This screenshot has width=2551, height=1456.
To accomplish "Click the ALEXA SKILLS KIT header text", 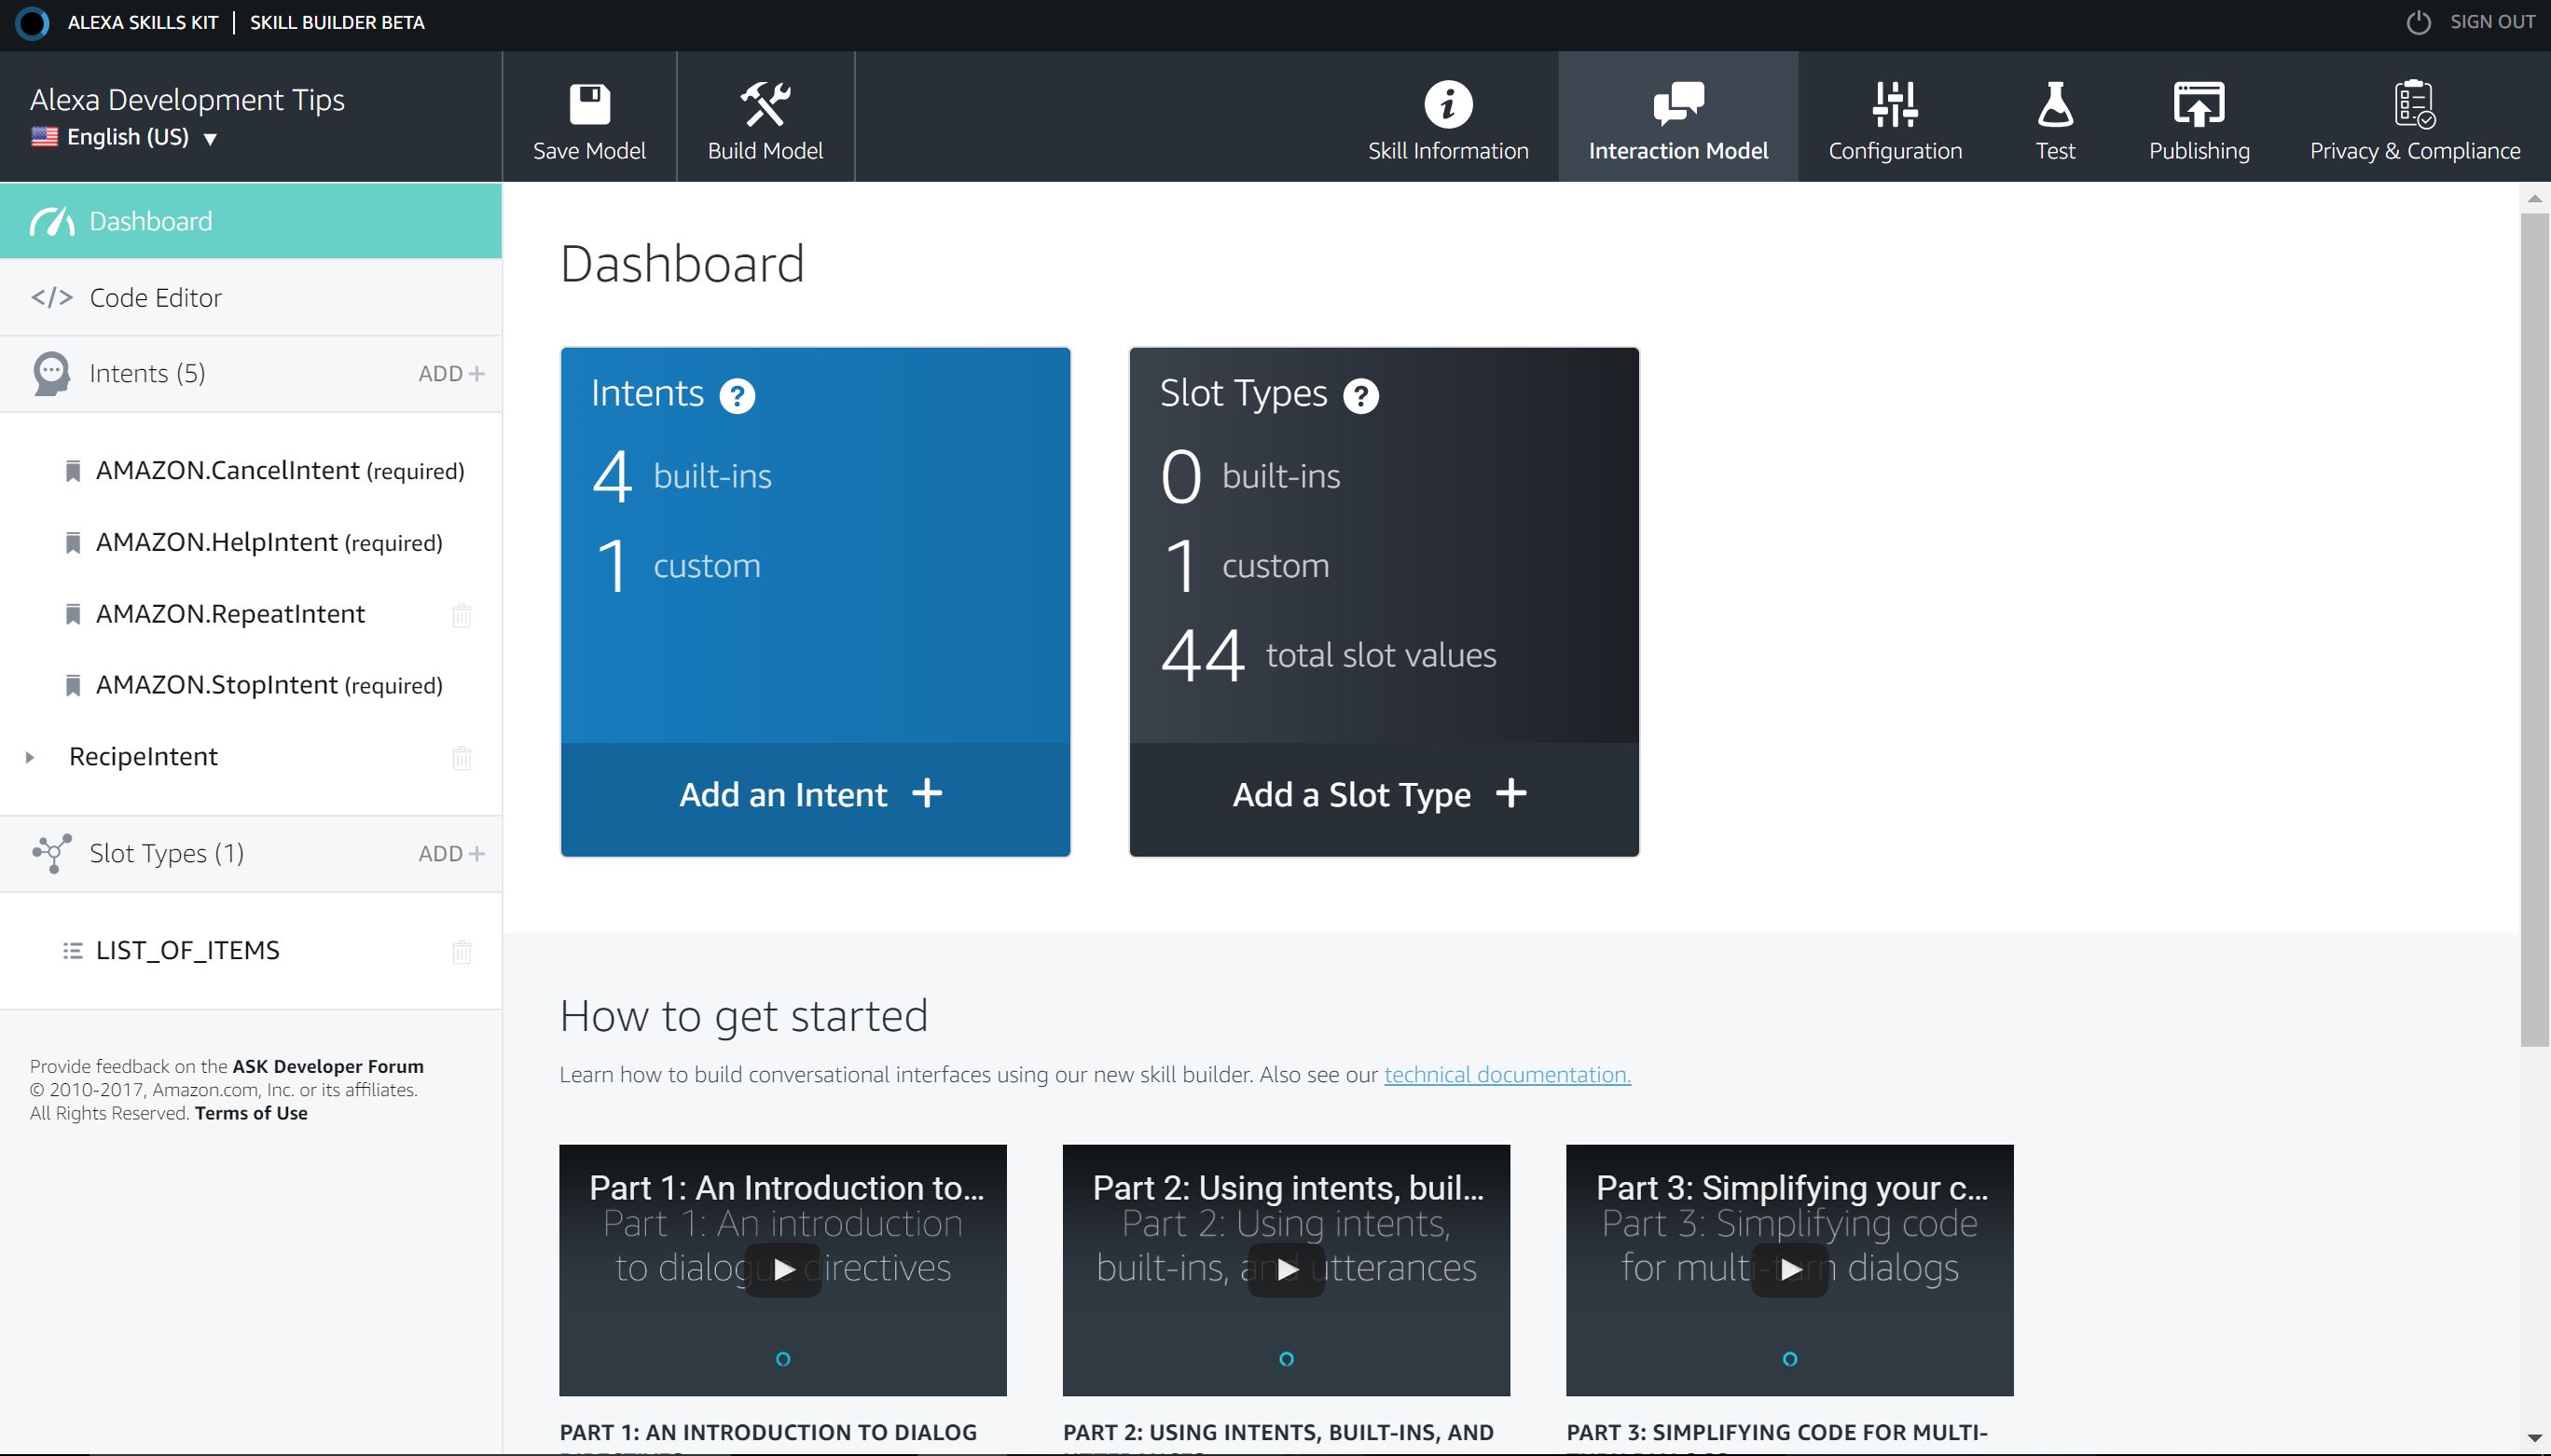I will pos(142,22).
